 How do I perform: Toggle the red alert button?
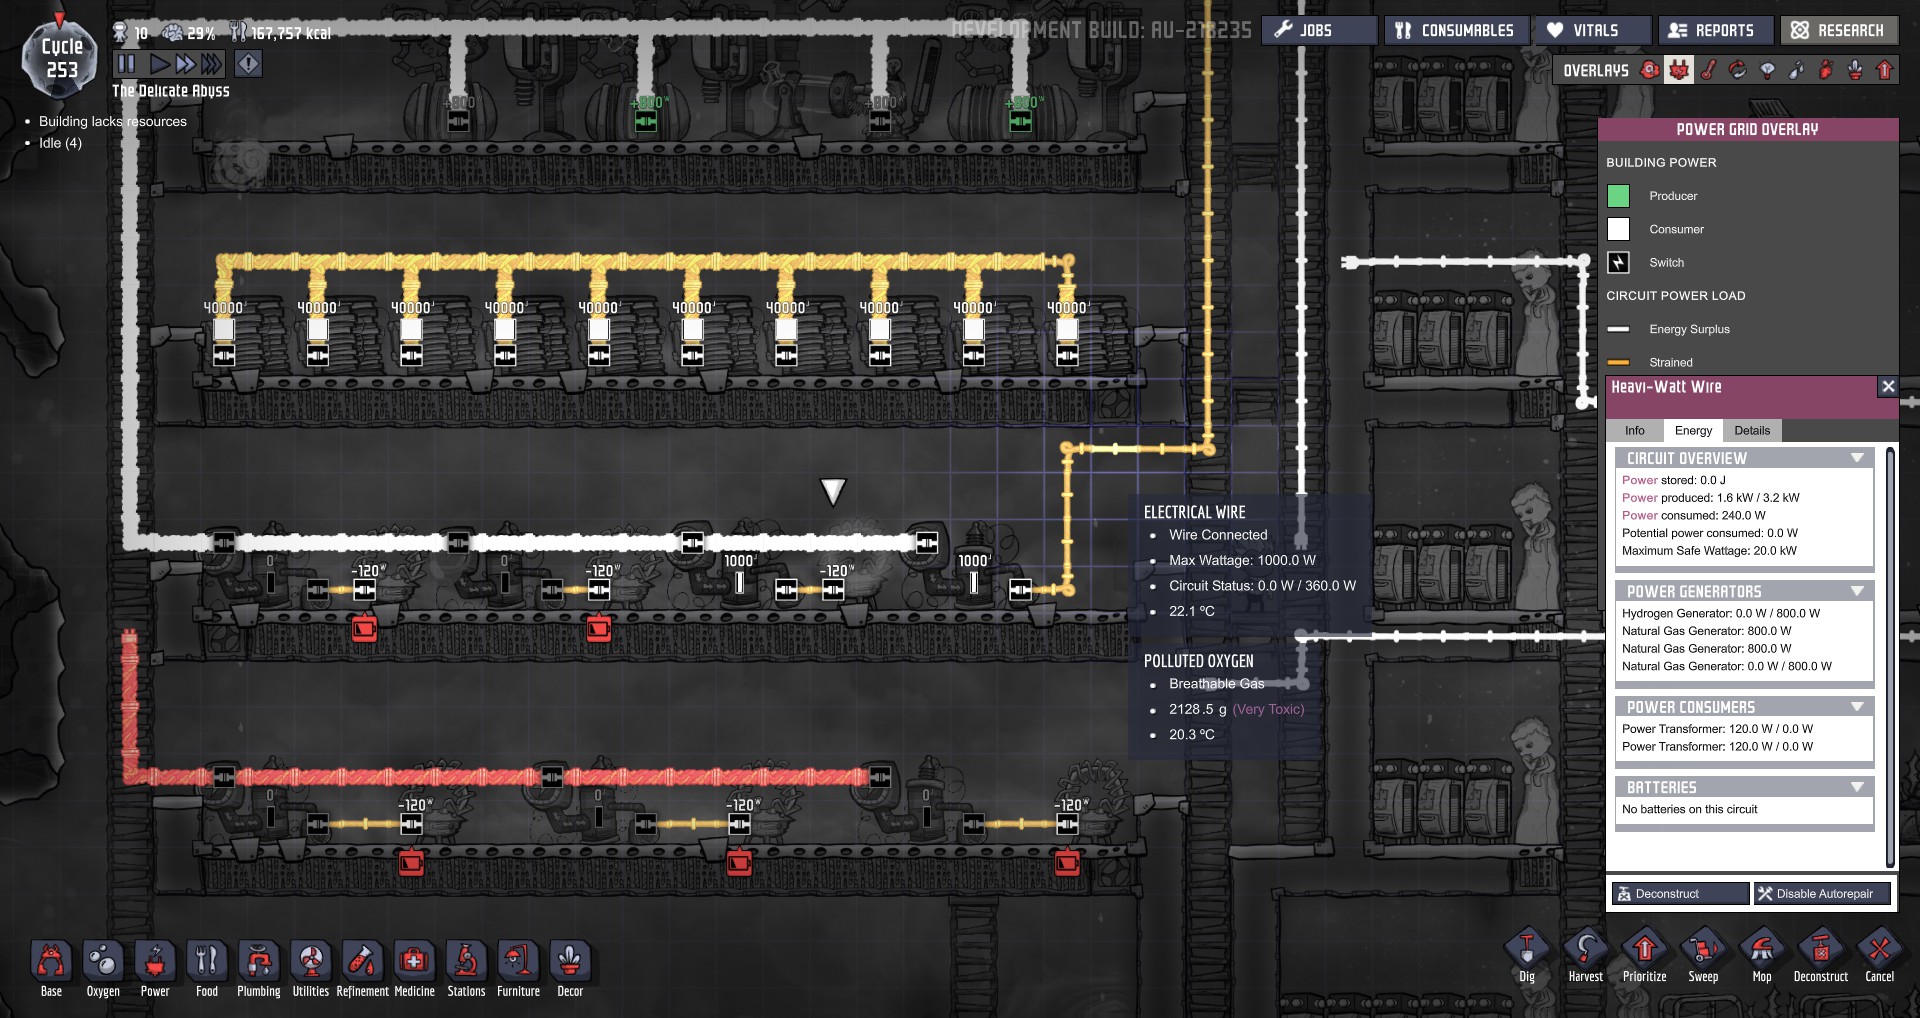click(248, 64)
